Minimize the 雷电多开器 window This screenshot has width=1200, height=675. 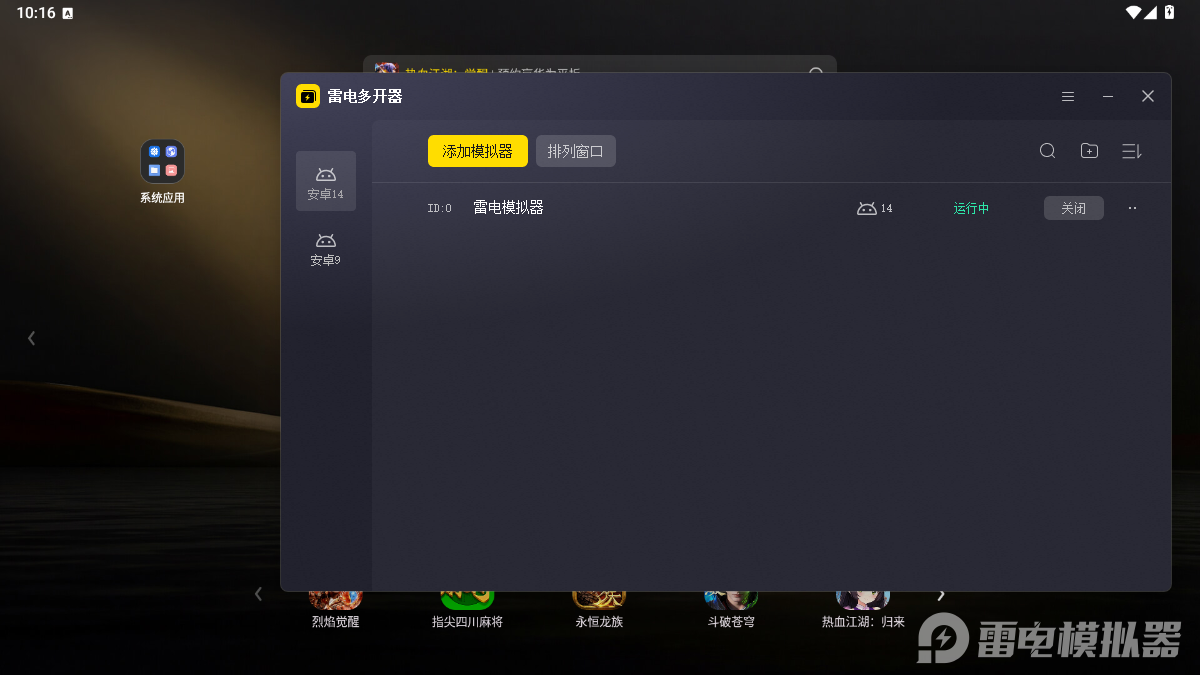(1108, 96)
